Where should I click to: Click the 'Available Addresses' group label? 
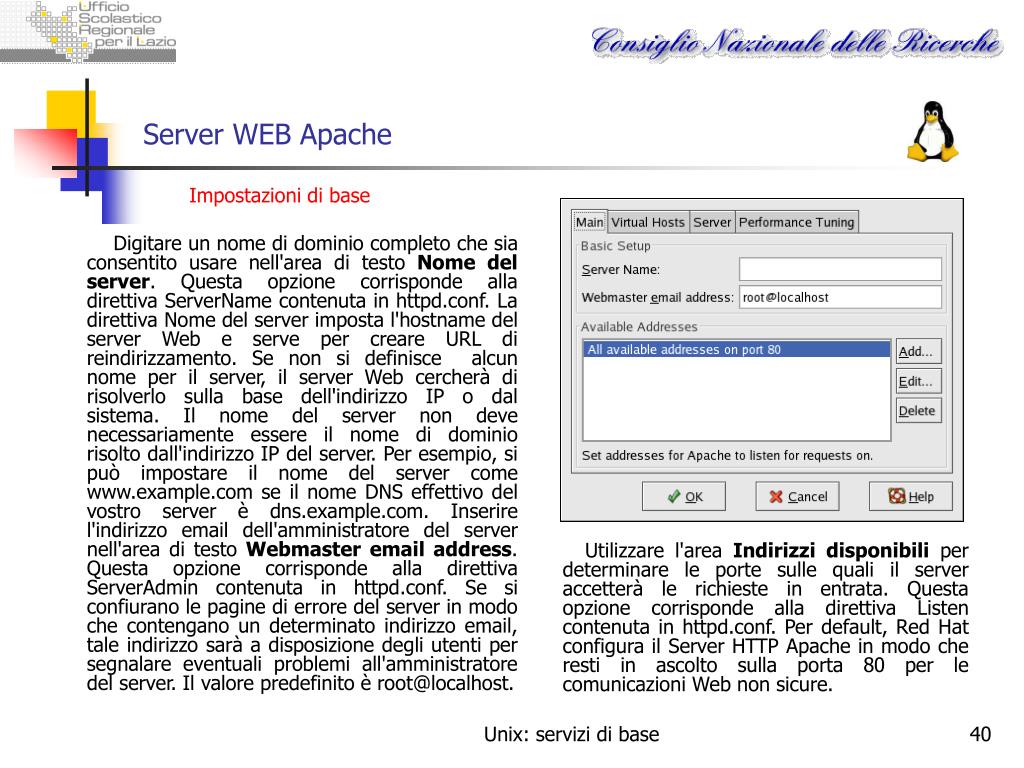(x=639, y=327)
